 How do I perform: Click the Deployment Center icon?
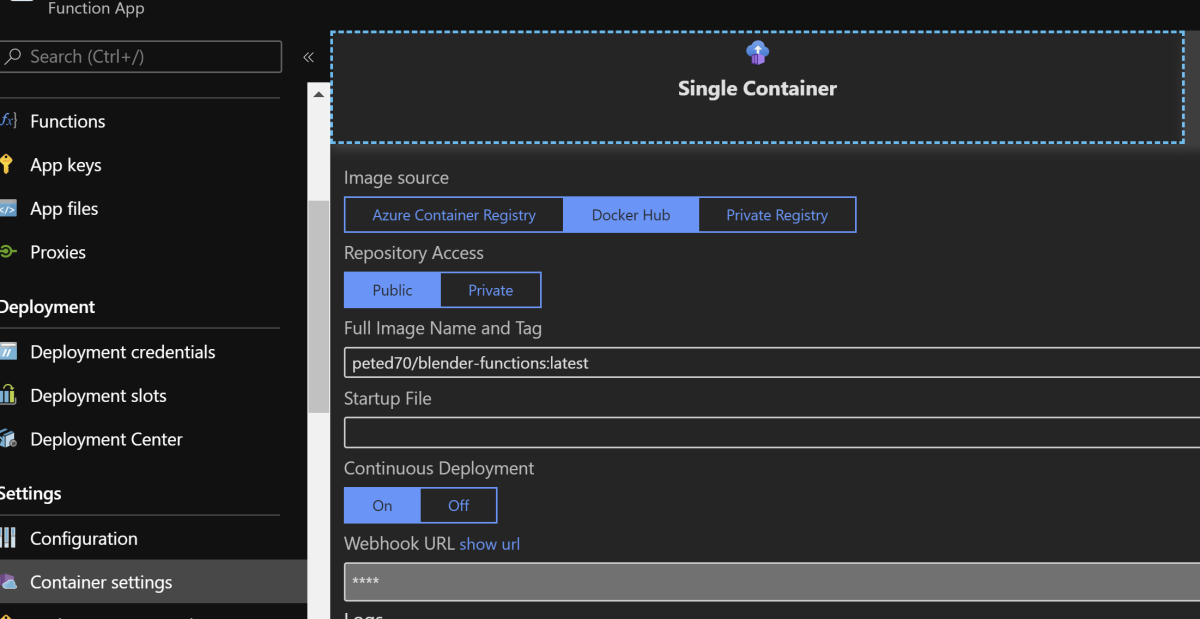click(8, 439)
